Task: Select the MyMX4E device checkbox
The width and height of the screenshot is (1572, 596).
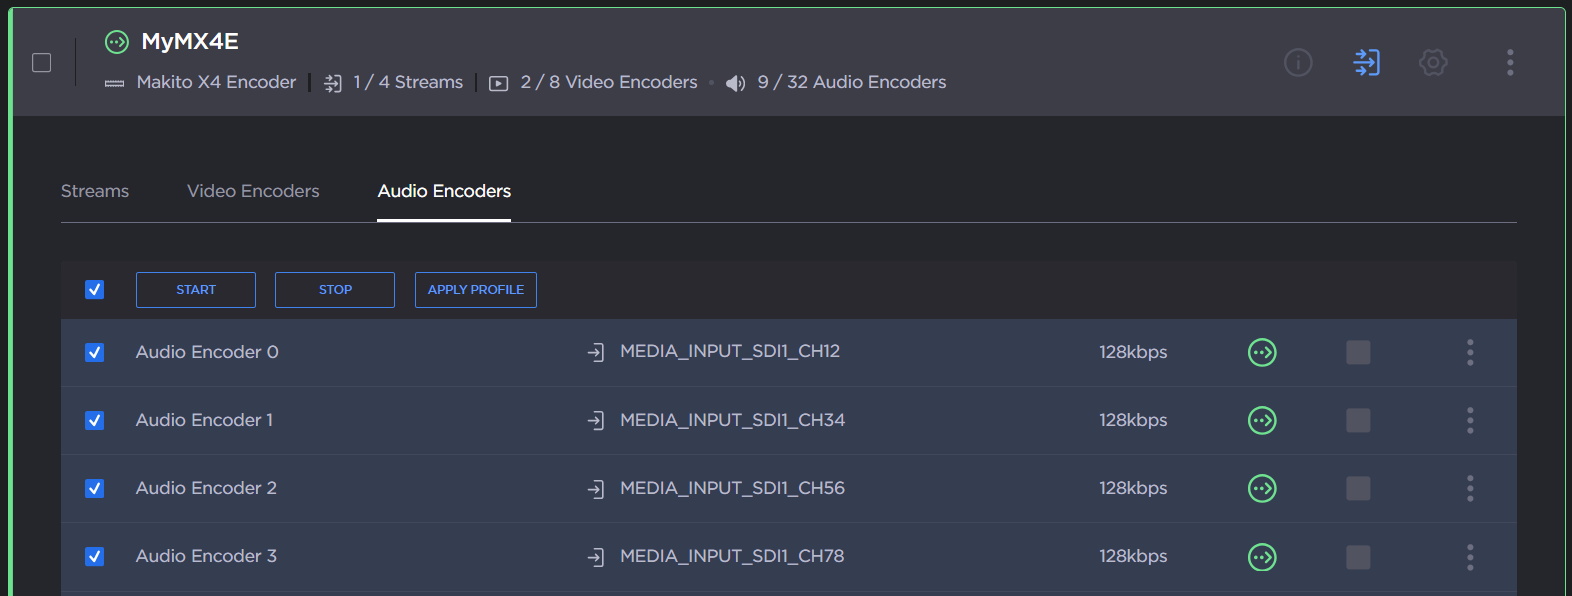Action: 42,63
